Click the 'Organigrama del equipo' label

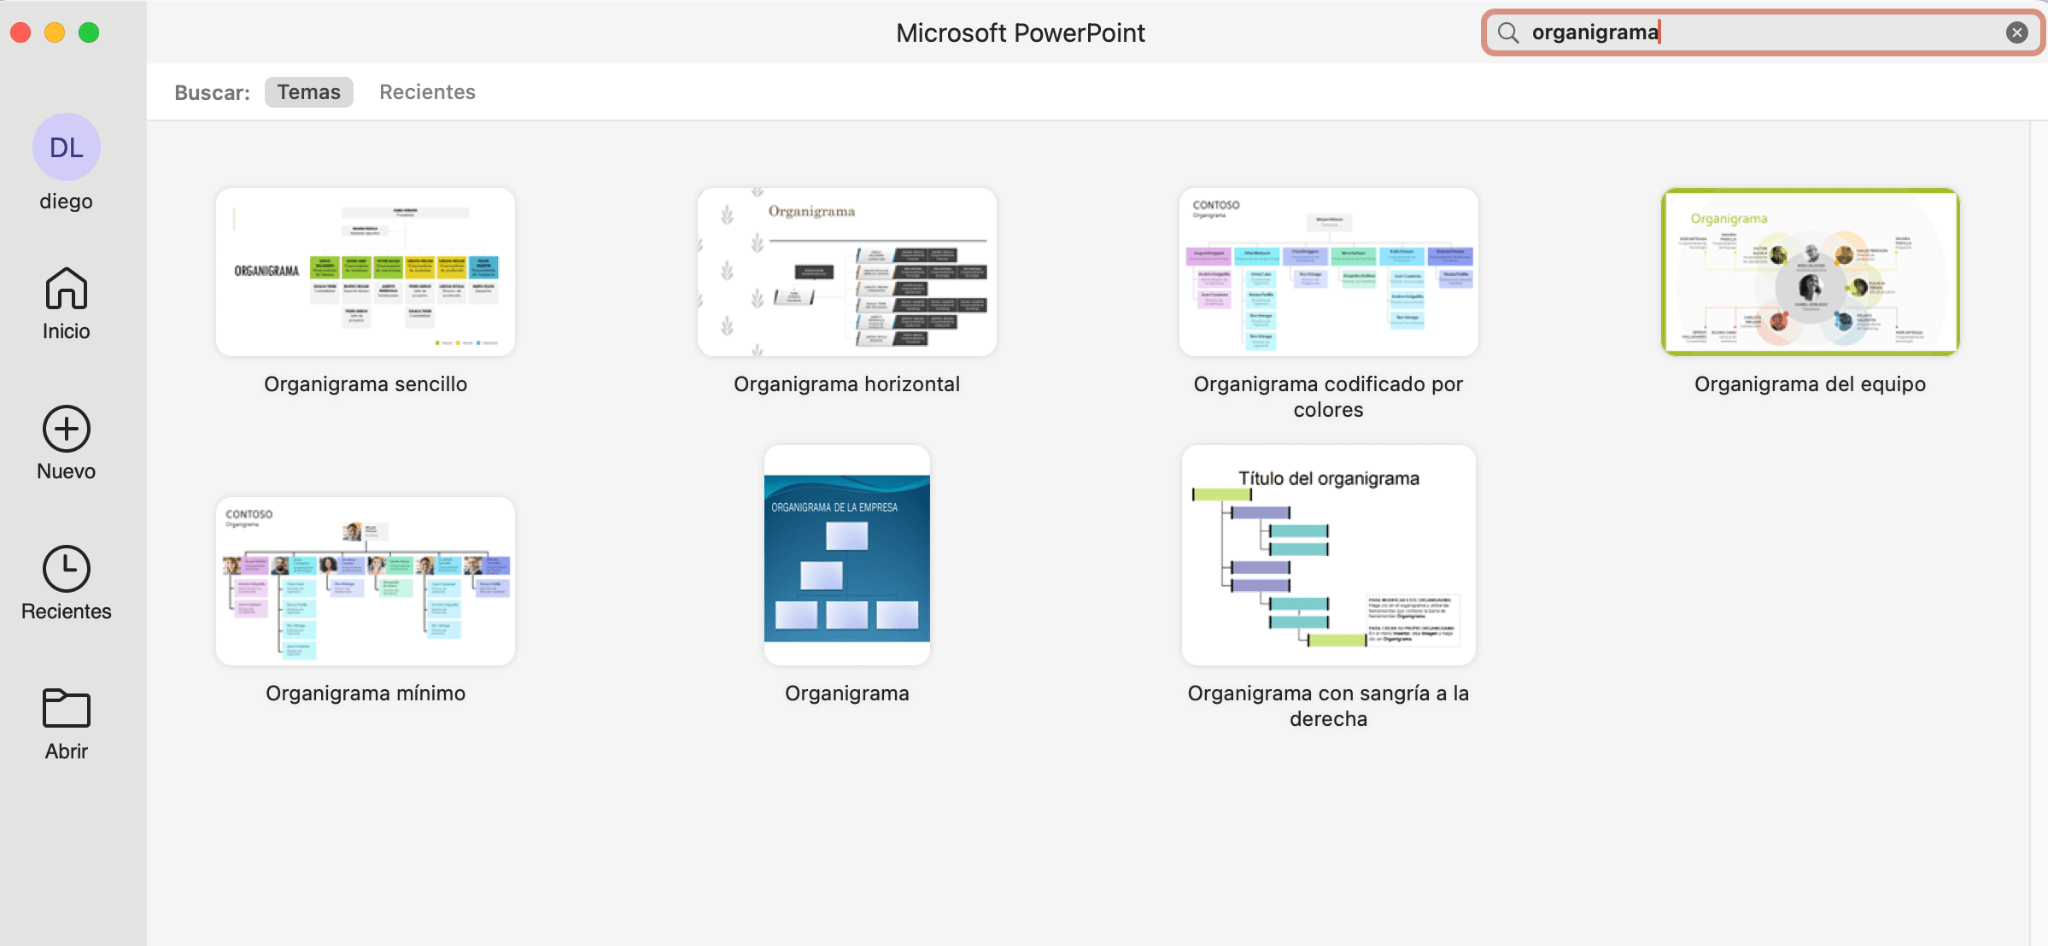point(1810,384)
